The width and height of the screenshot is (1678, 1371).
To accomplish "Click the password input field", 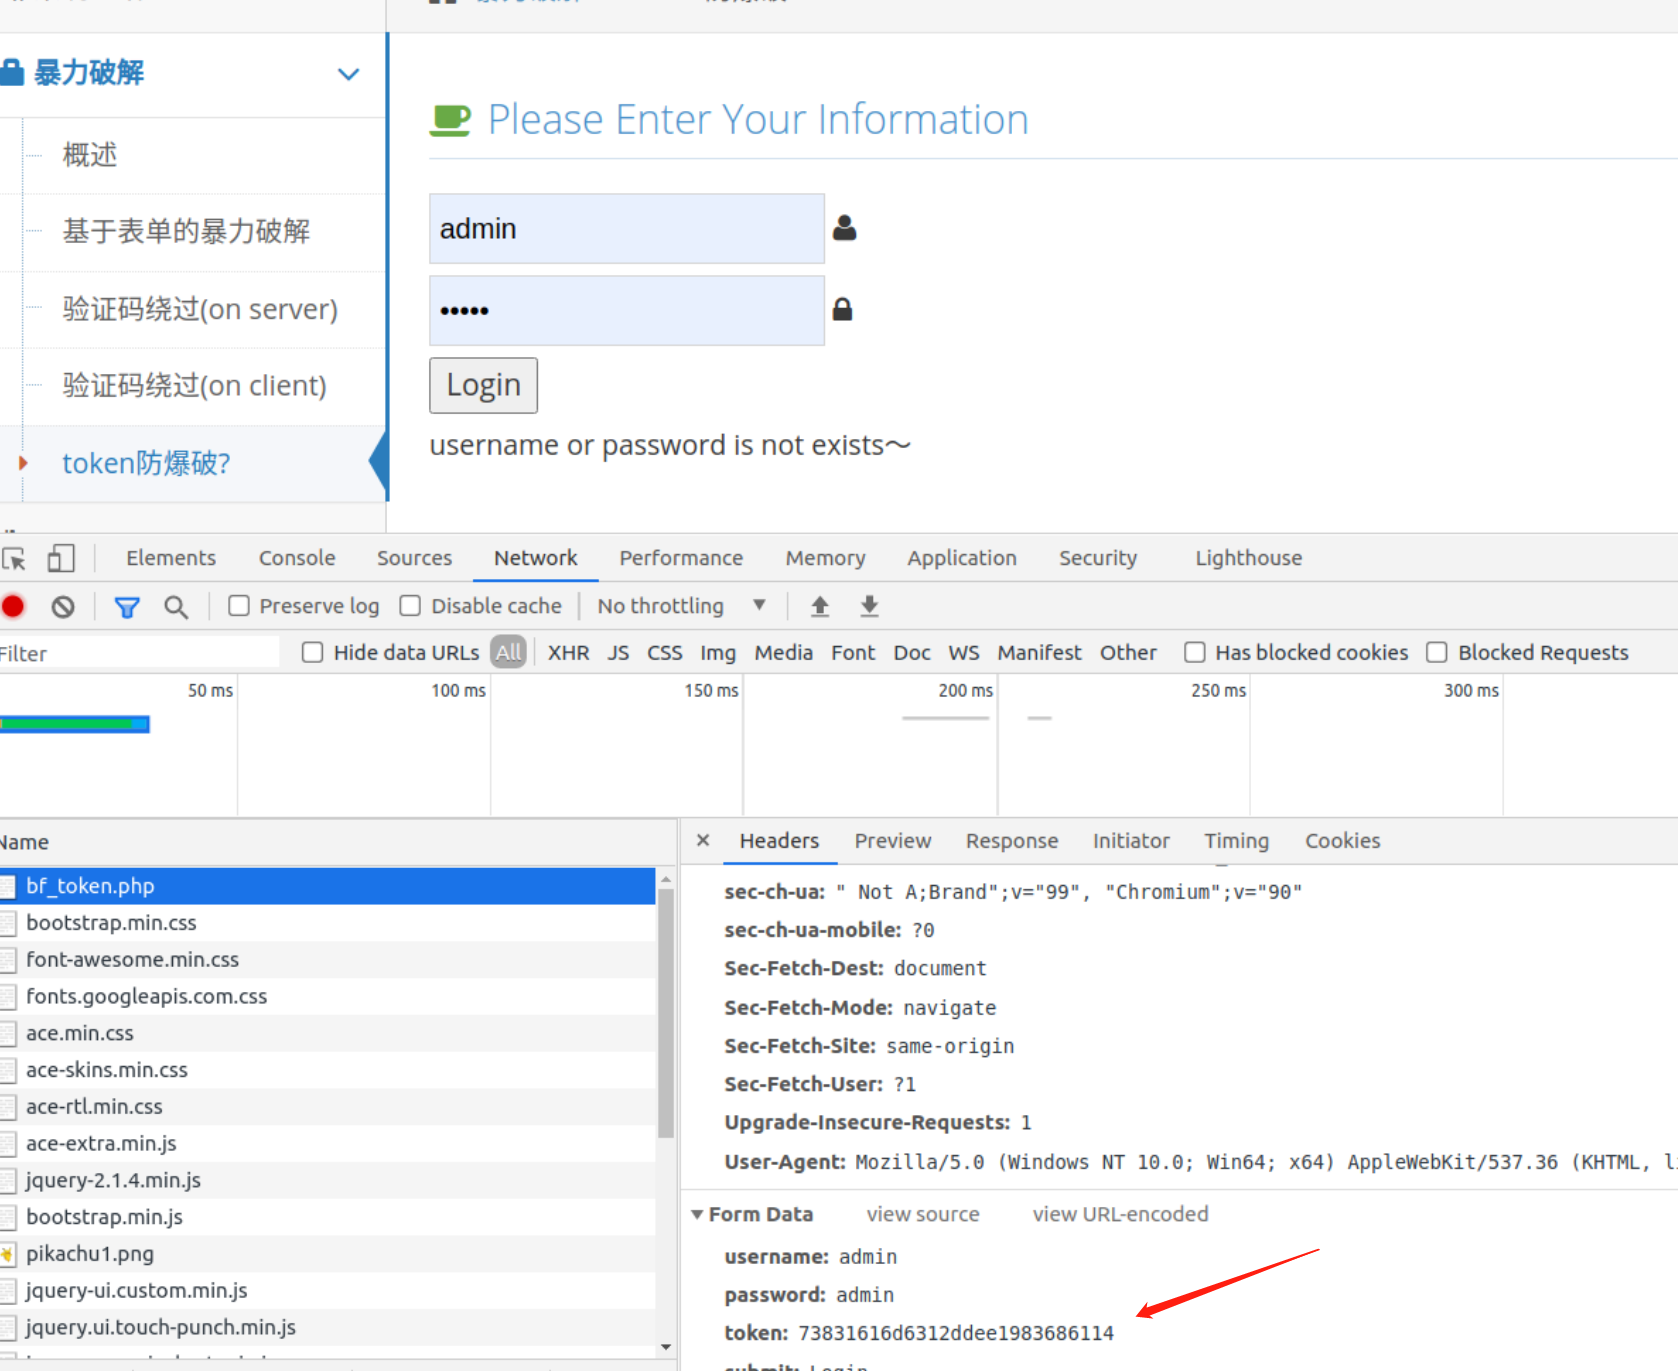I will [627, 310].
